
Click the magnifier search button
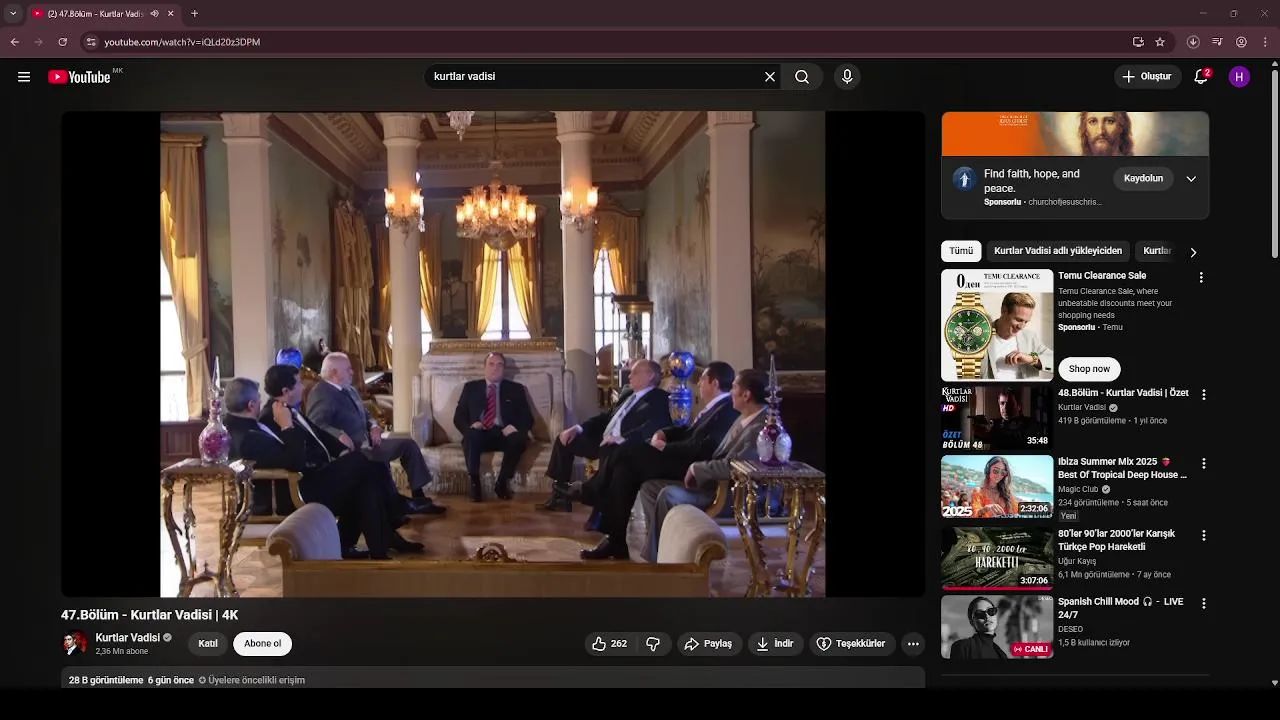(802, 77)
